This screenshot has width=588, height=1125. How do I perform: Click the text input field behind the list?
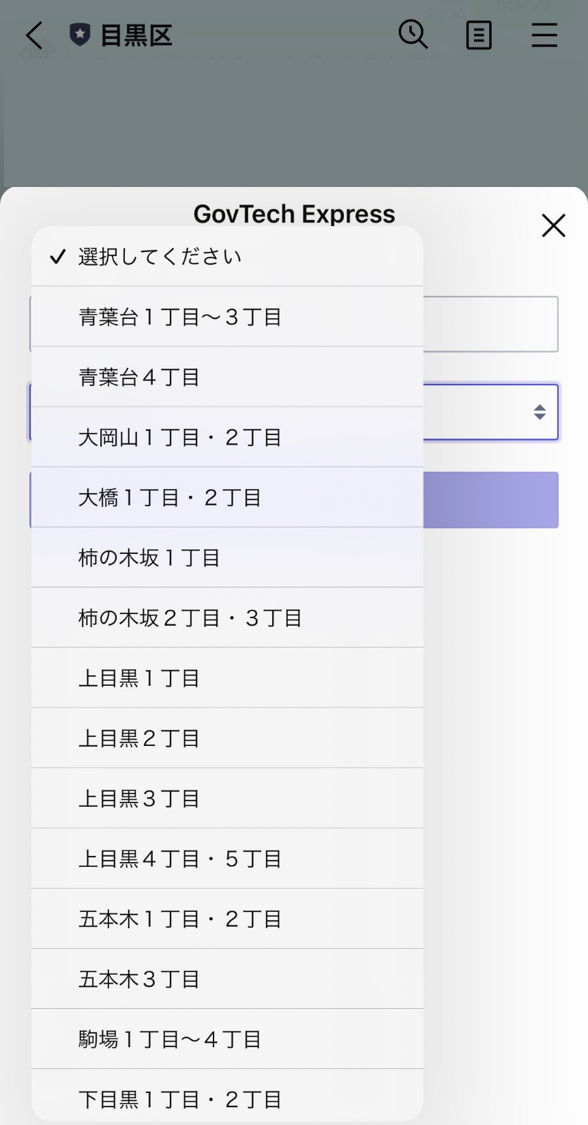[490, 324]
